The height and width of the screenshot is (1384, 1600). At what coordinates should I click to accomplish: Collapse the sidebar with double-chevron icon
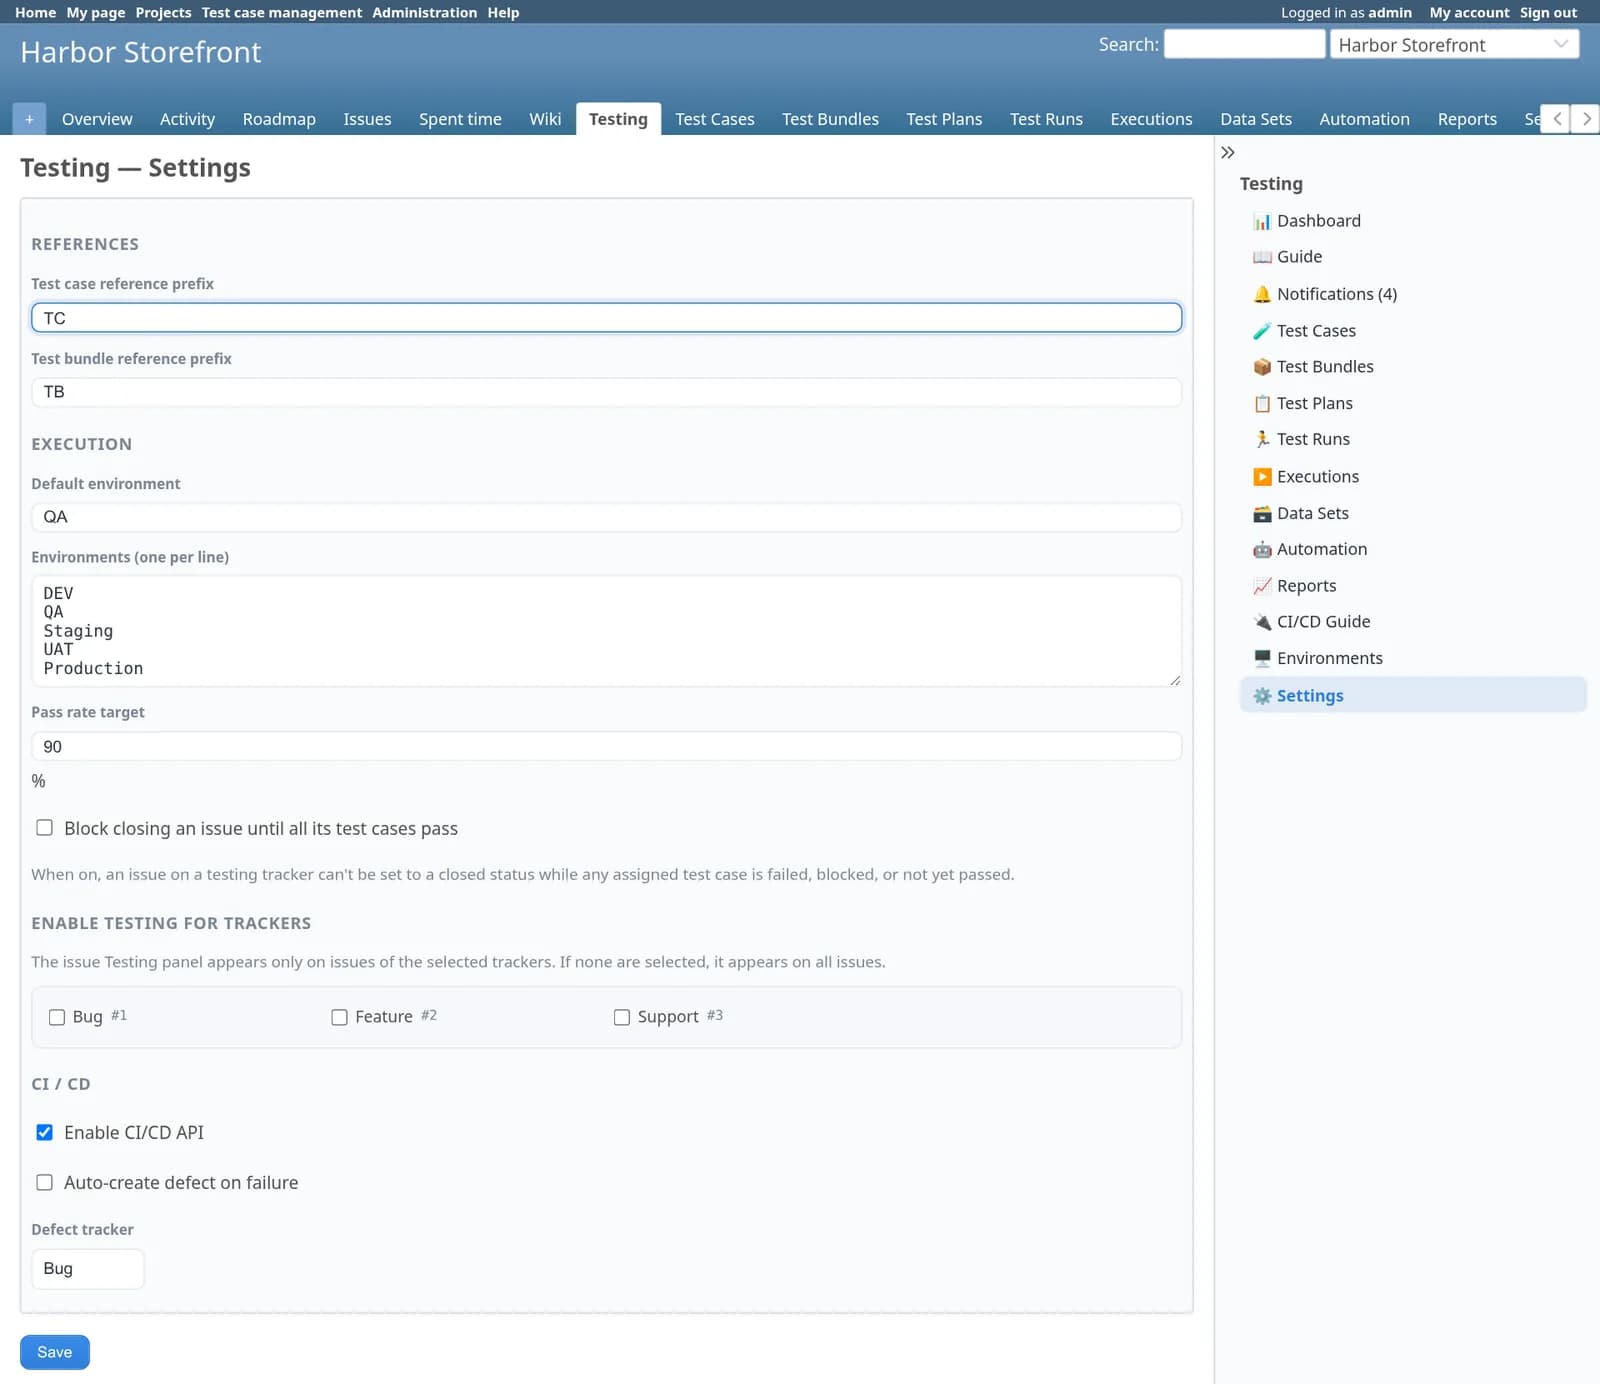(x=1228, y=152)
